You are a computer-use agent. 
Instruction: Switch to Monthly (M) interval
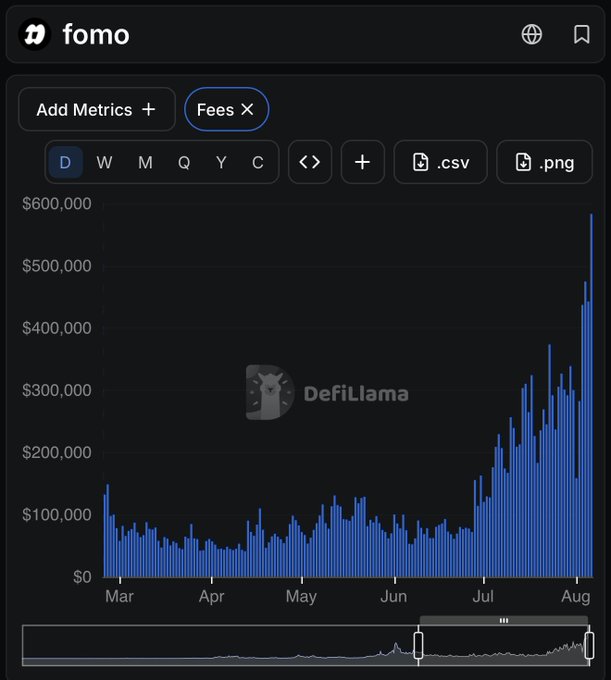click(x=145, y=163)
